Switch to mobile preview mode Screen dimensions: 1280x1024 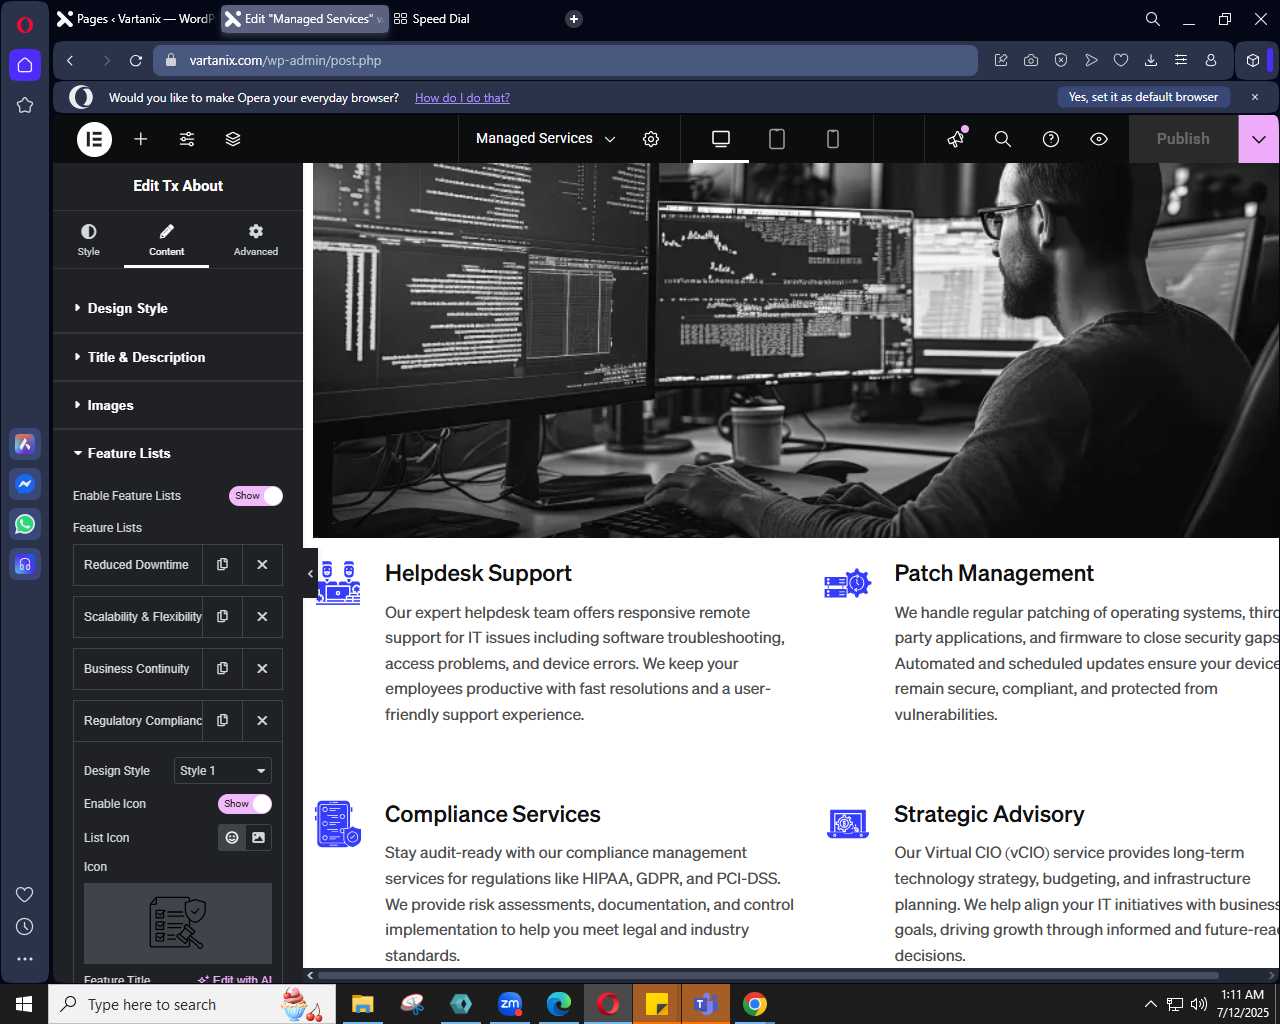(x=833, y=139)
